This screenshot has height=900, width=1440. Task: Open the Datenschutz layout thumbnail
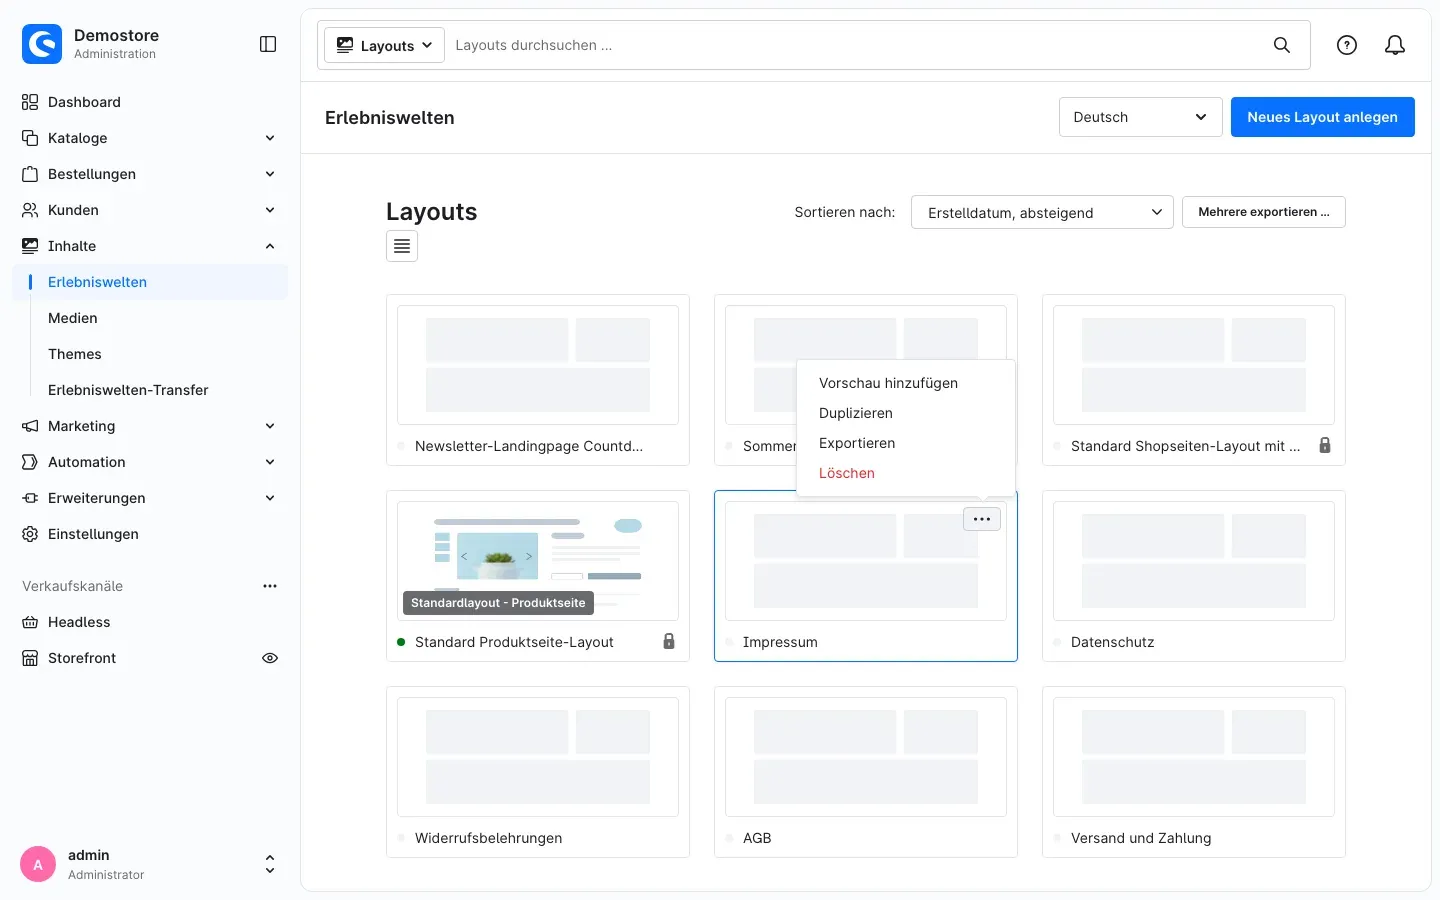1194,561
